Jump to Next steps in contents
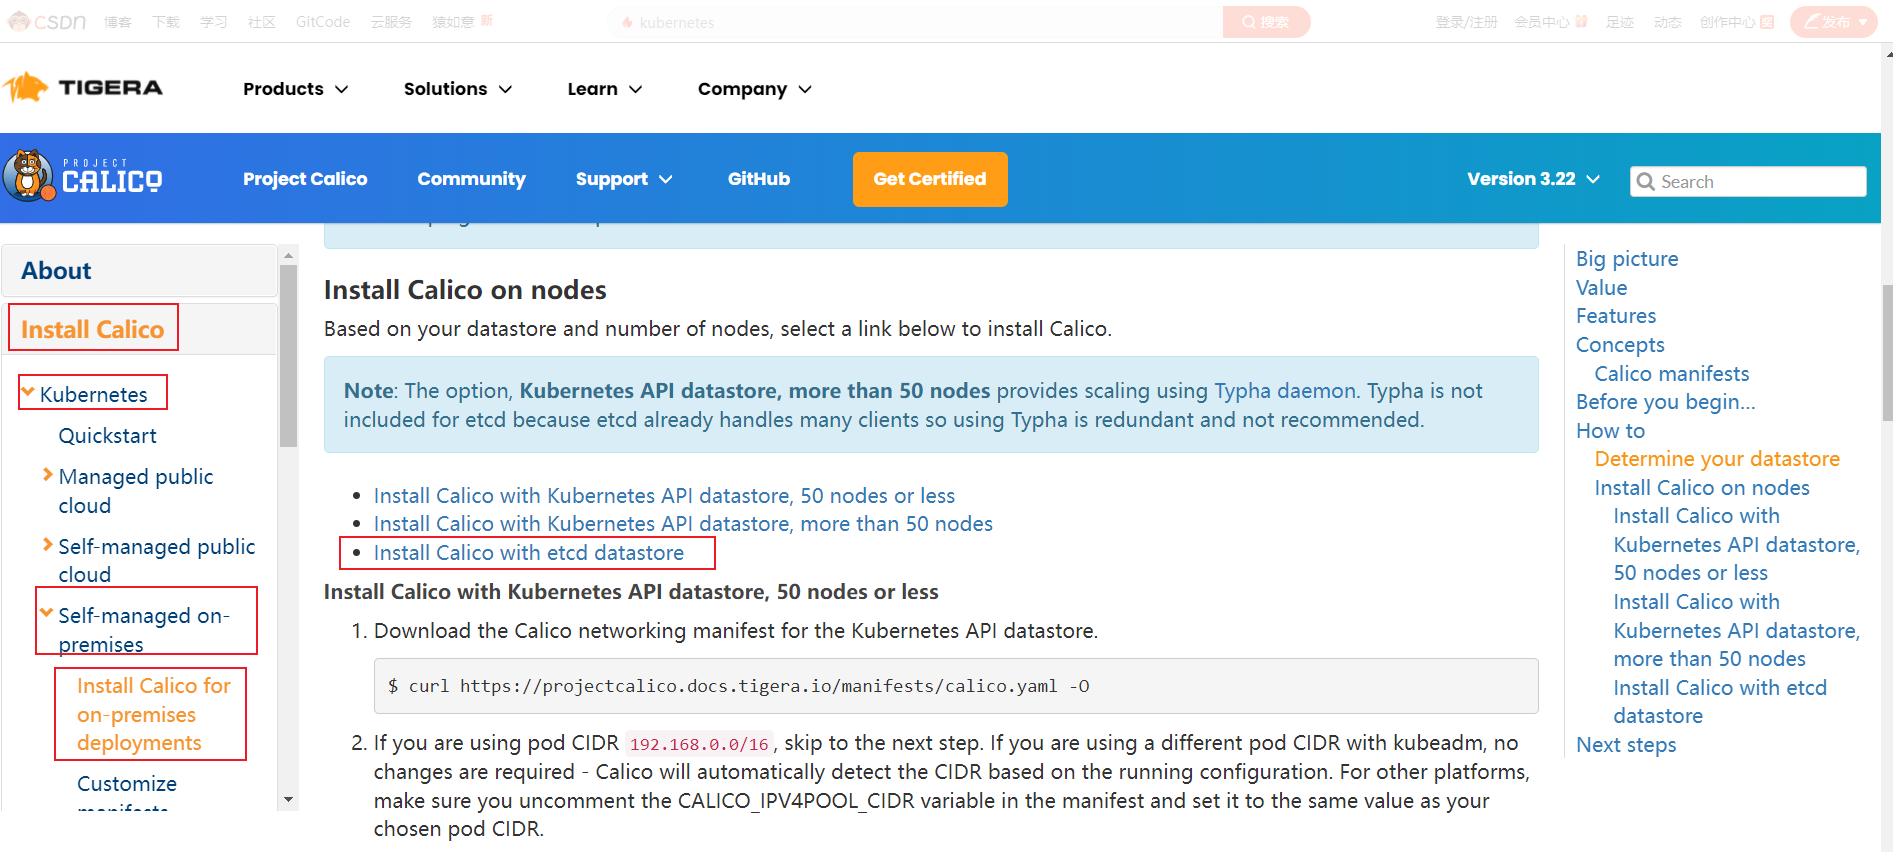This screenshot has height=852, width=1893. point(1626,745)
